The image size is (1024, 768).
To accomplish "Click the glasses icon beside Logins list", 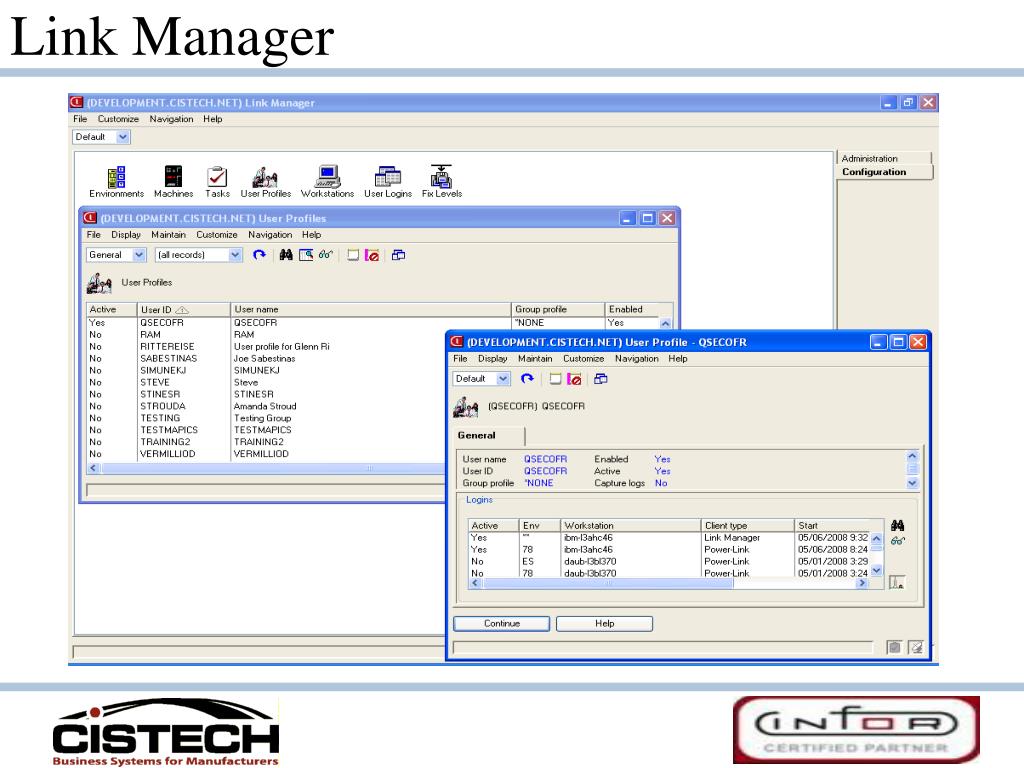I will pyautogui.click(x=897, y=541).
